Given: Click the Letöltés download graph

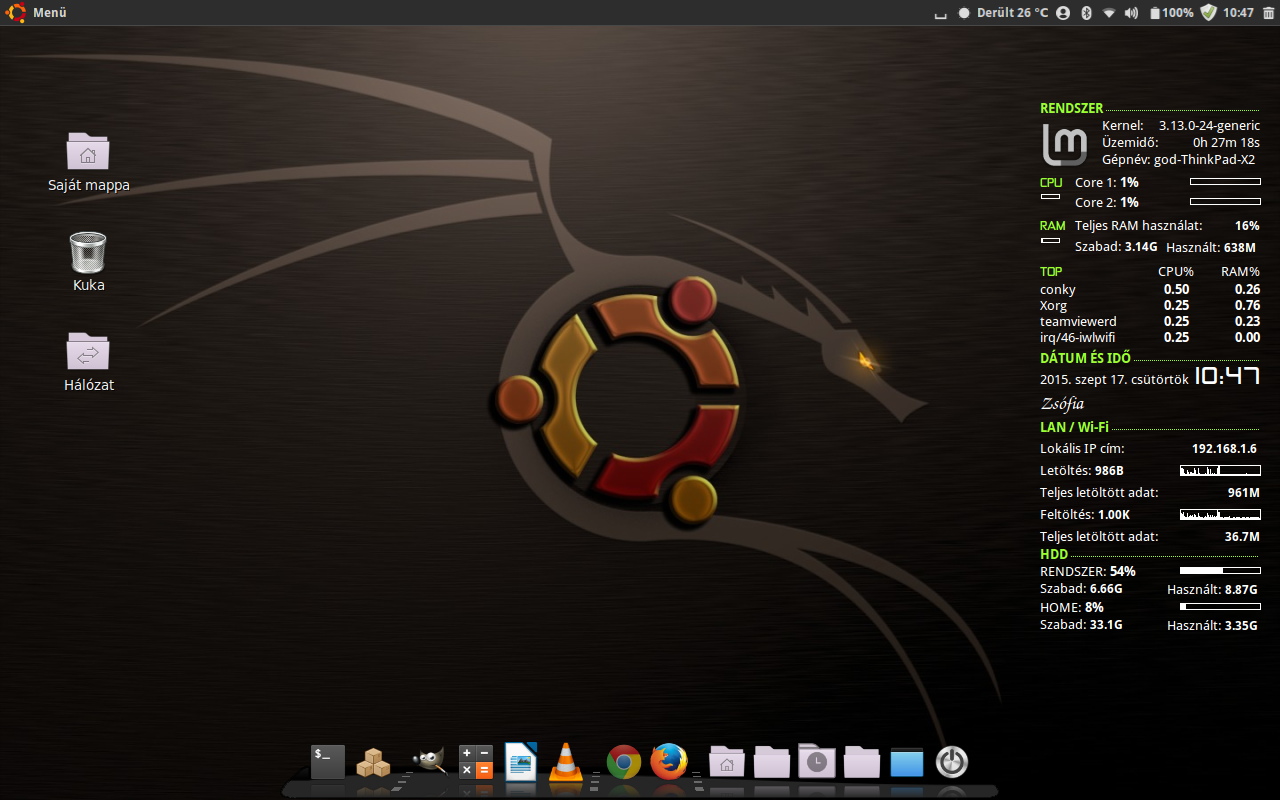Looking at the screenshot, I should 1220,470.
